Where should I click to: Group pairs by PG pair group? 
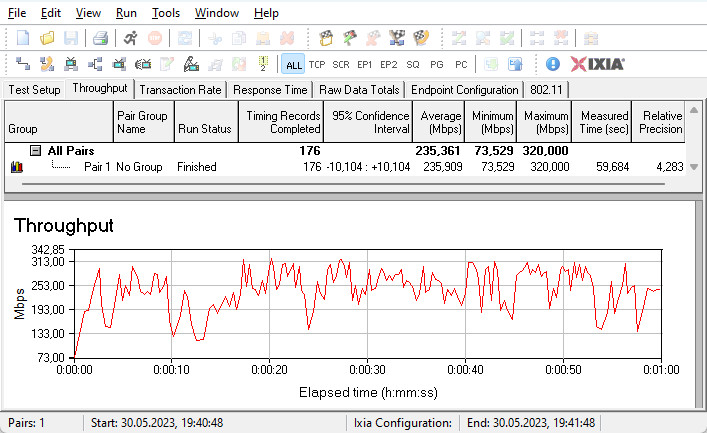point(436,64)
